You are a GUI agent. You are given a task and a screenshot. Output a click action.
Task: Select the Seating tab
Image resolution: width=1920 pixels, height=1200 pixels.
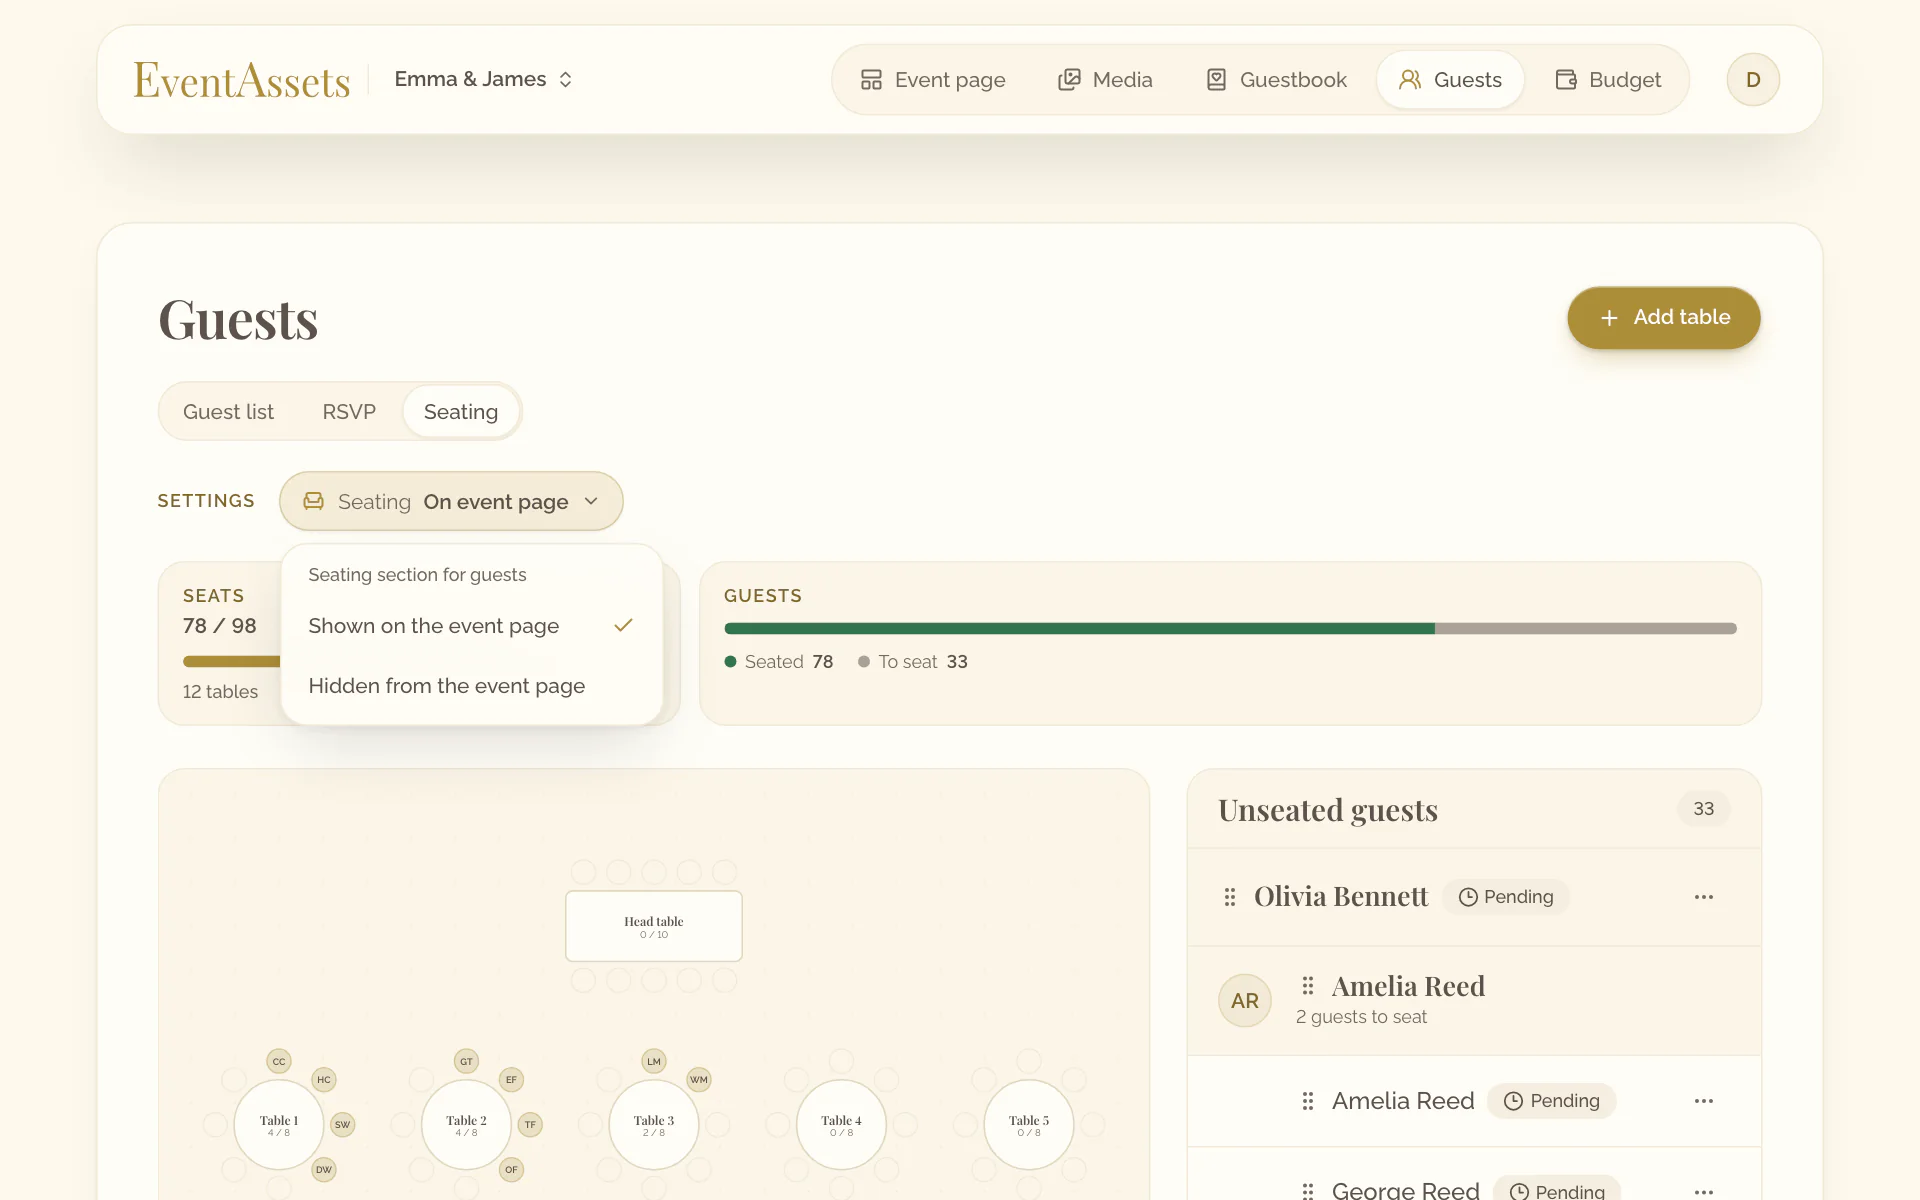tap(461, 412)
